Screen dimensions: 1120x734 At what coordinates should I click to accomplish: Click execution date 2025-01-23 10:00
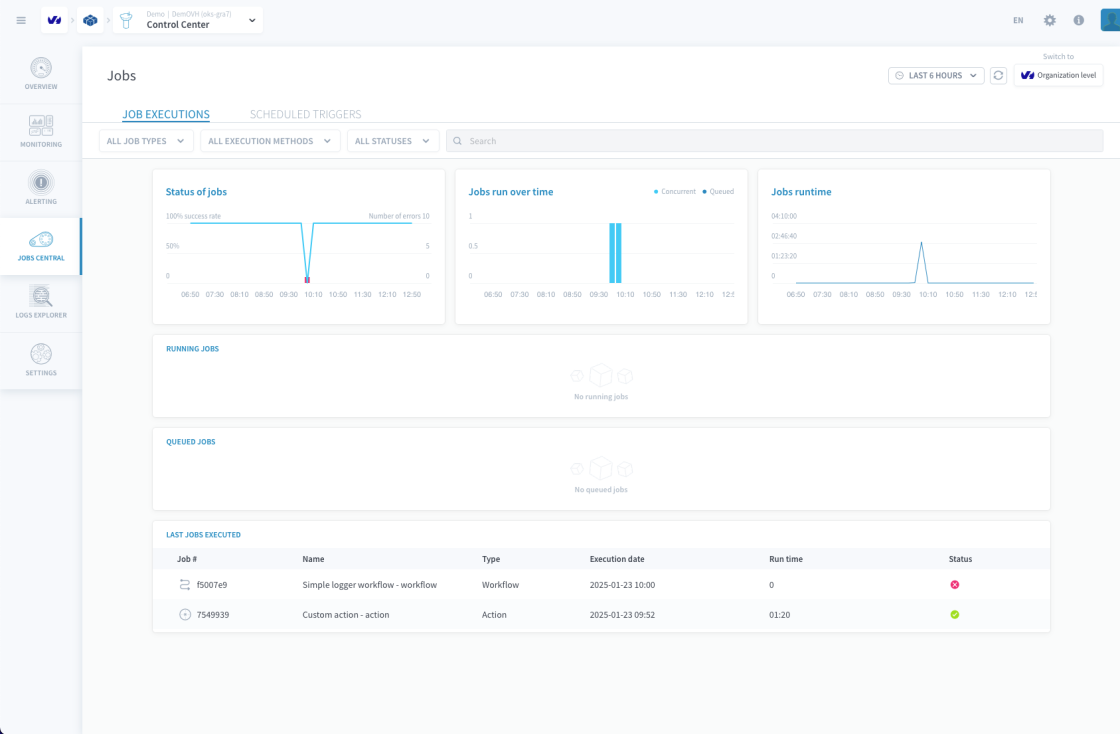click(x=622, y=585)
